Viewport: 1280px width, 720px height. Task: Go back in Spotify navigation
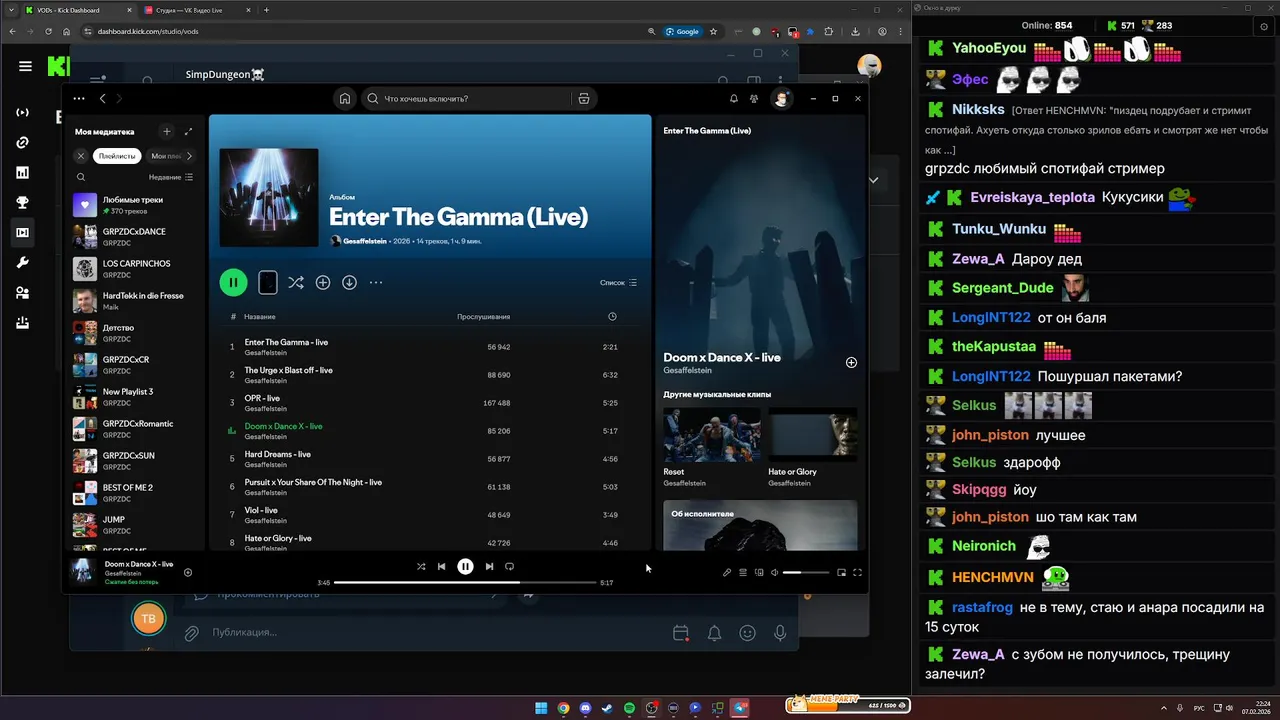[x=102, y=98]
